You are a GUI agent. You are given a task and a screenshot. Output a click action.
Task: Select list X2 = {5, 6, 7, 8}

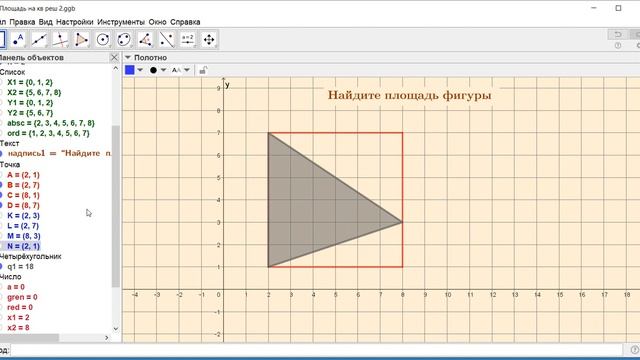coord(34,92)
